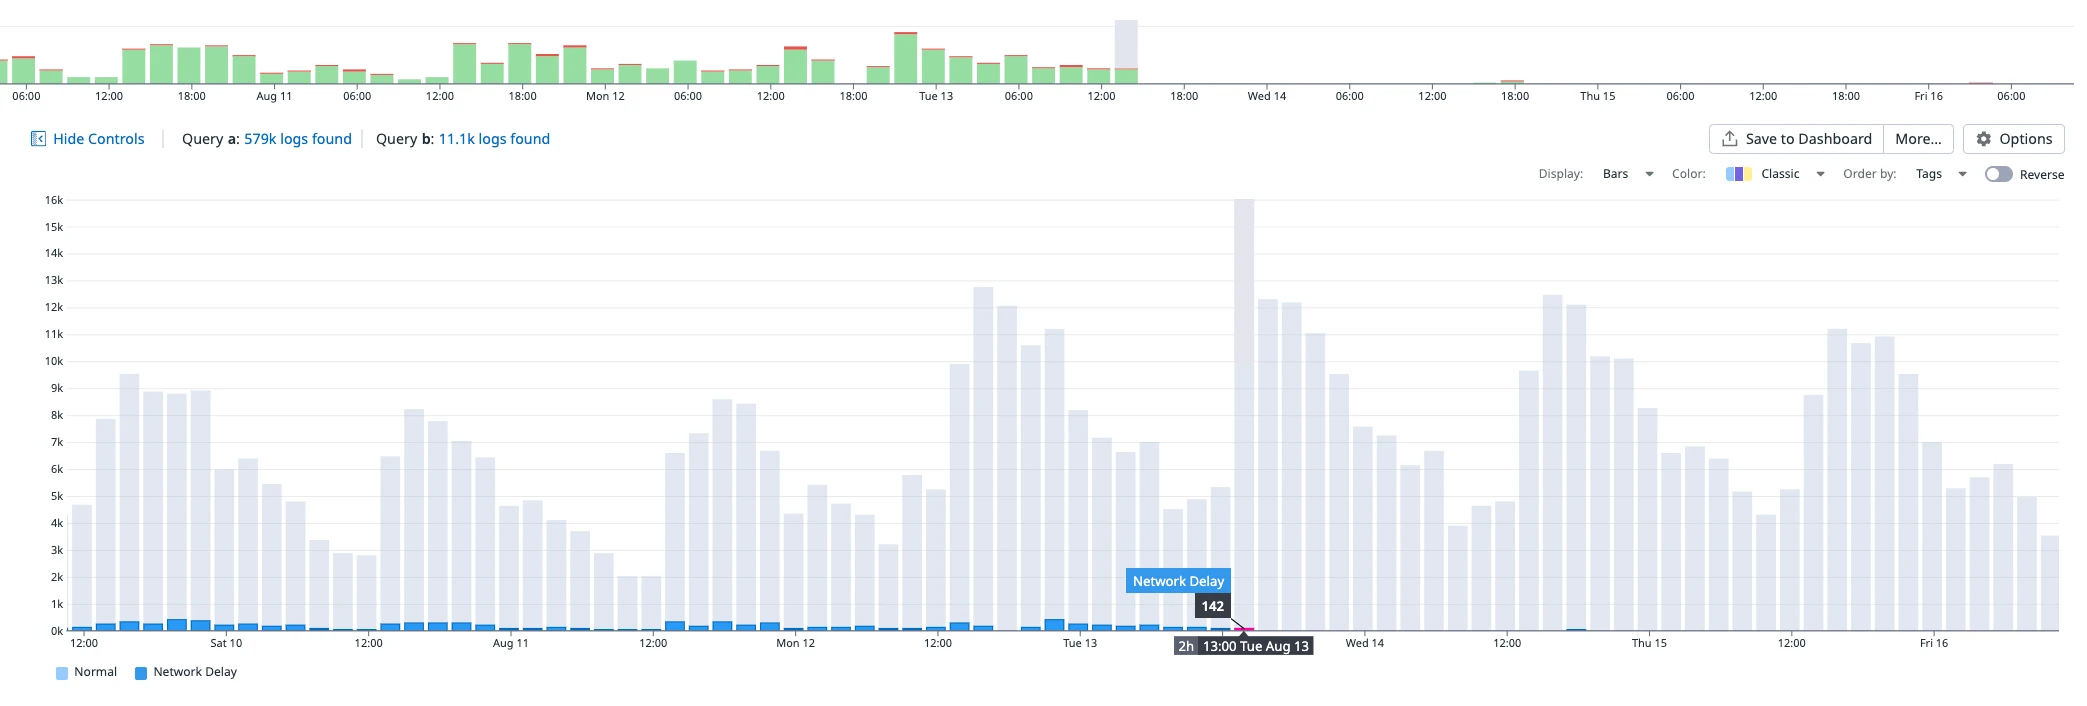Click the Normal legend color square
The image size is (2087, 706).
pyautogui.click(x=62, y=673)
